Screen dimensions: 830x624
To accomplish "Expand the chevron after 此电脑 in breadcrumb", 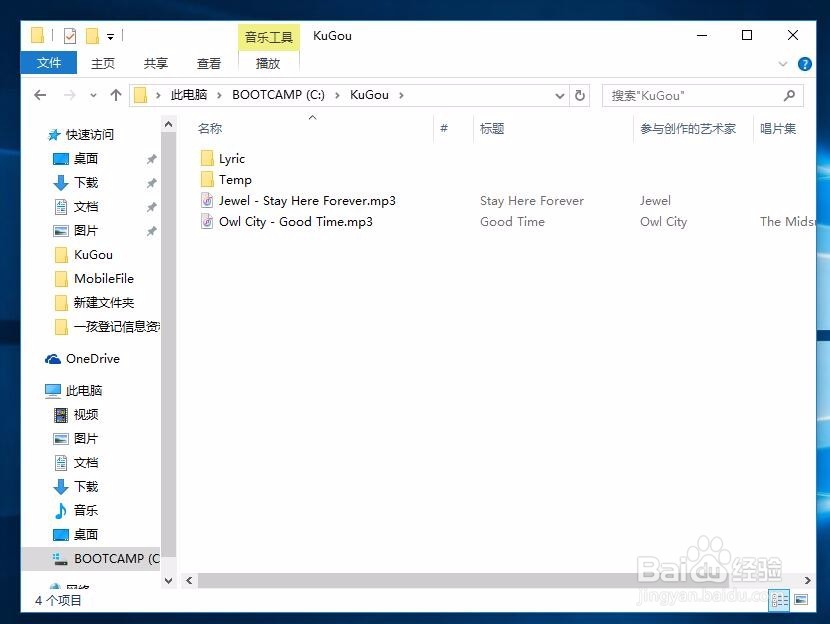I will 219,96.
